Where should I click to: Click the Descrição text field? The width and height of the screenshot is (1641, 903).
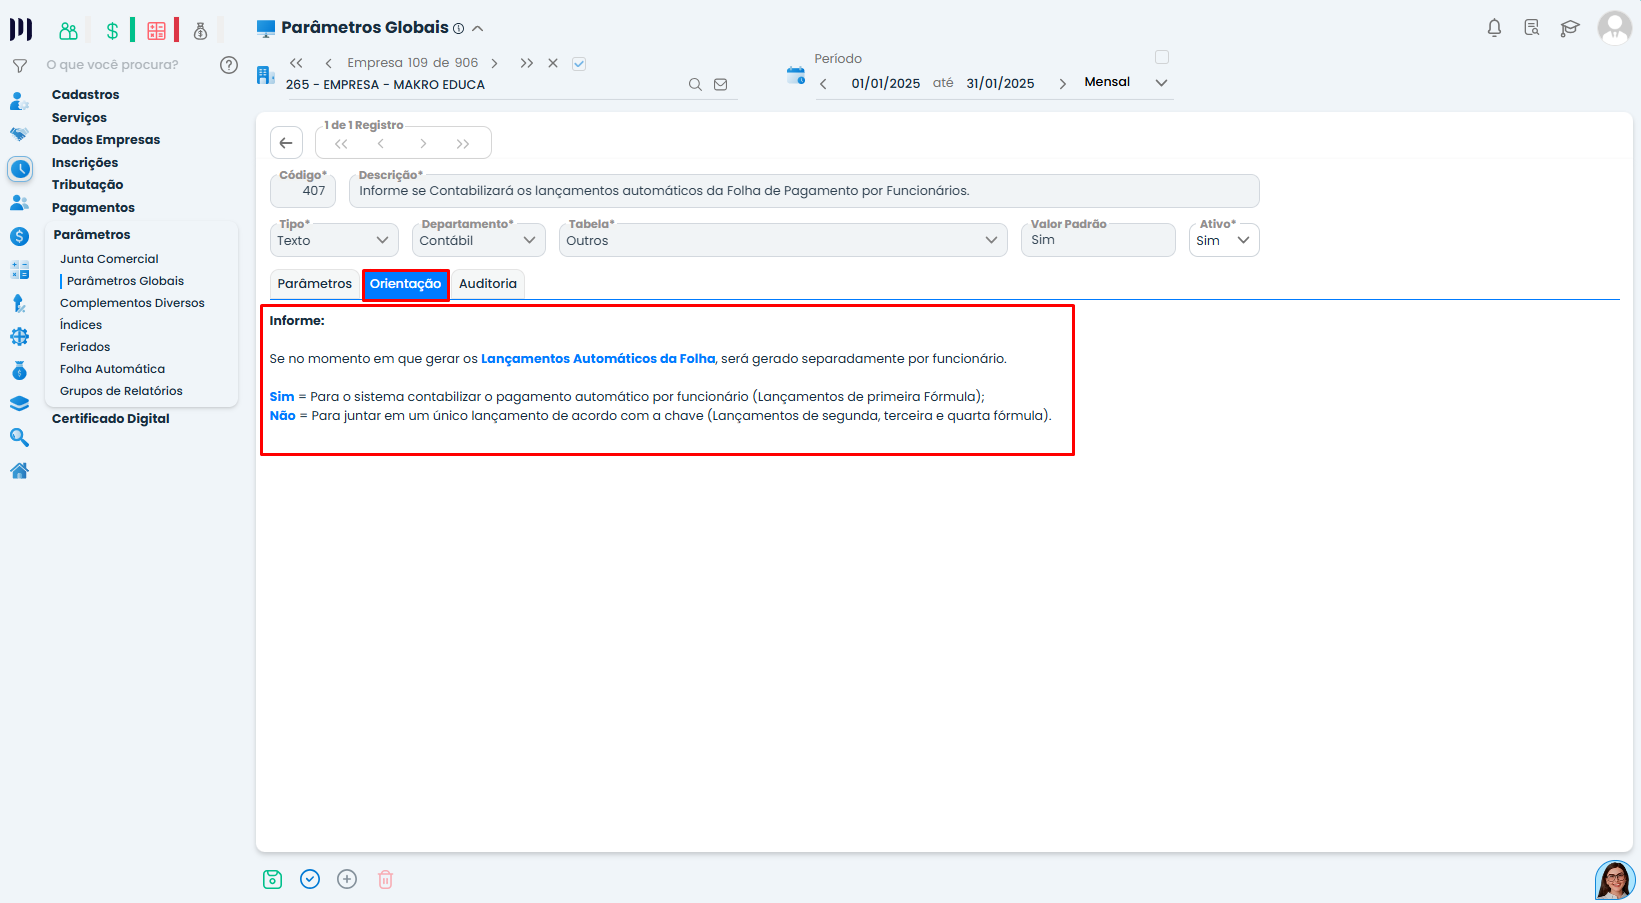coord(804,191)
